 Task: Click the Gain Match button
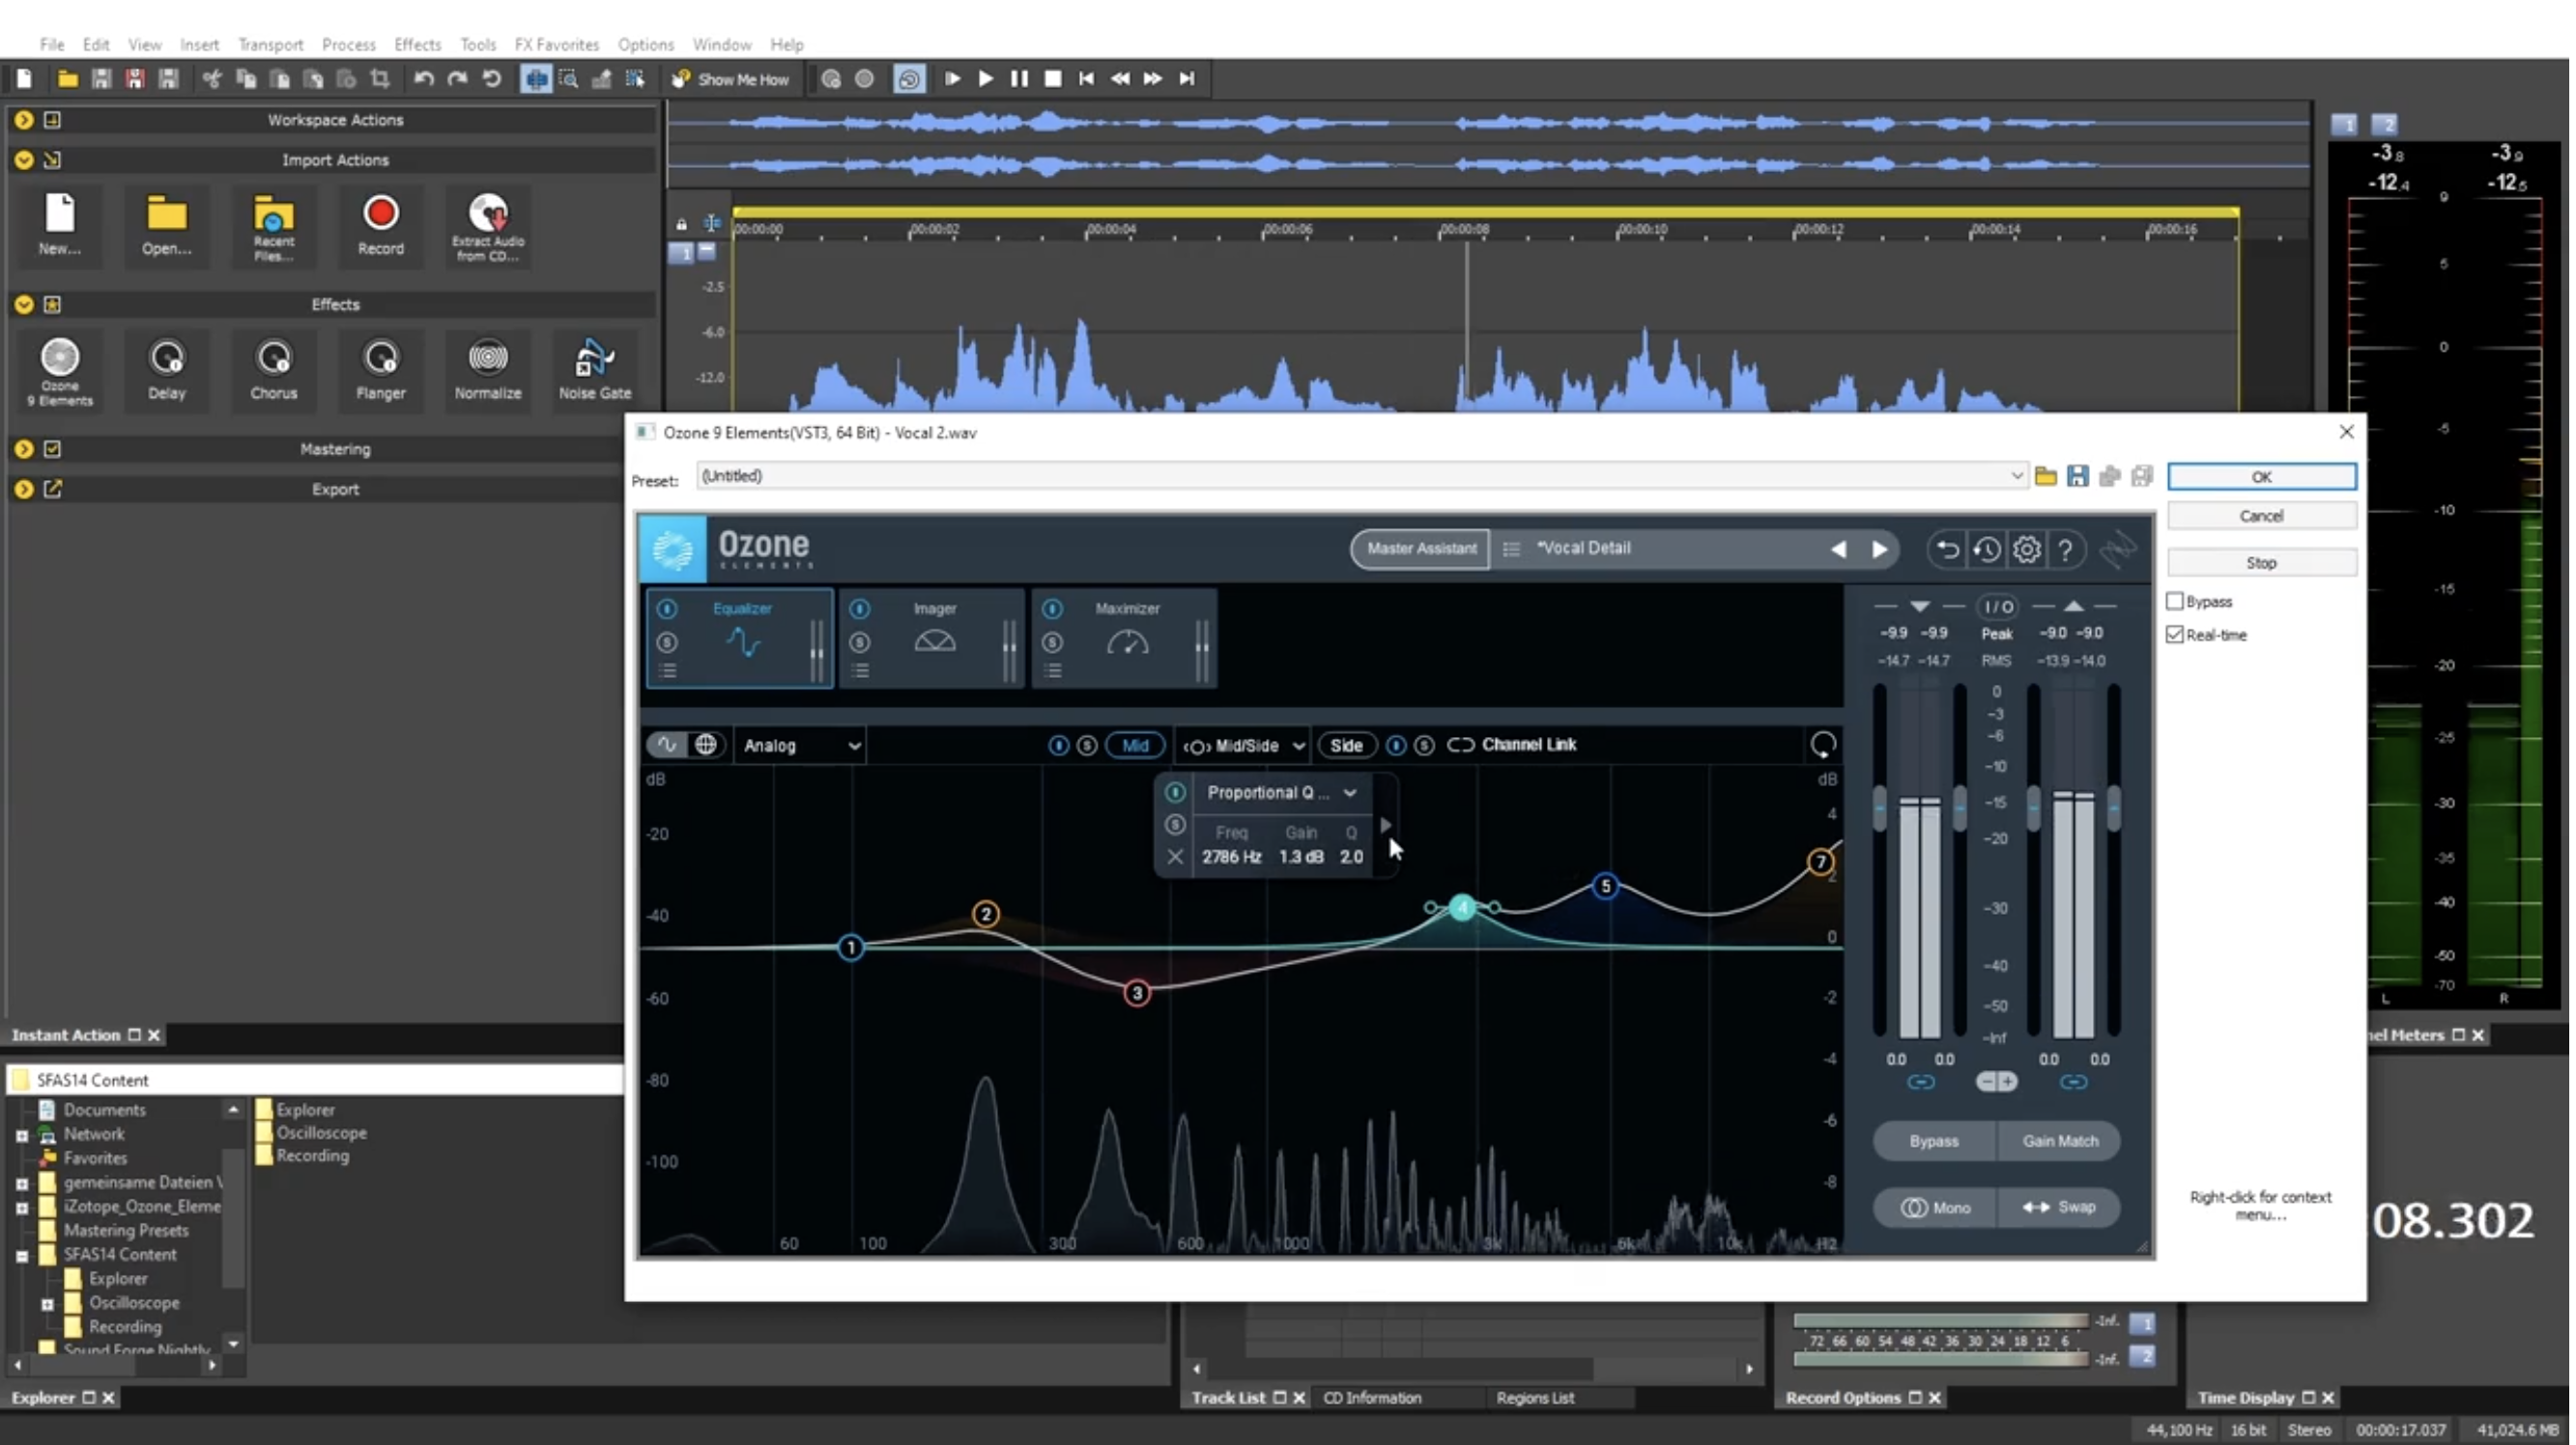[2059, 1141]
